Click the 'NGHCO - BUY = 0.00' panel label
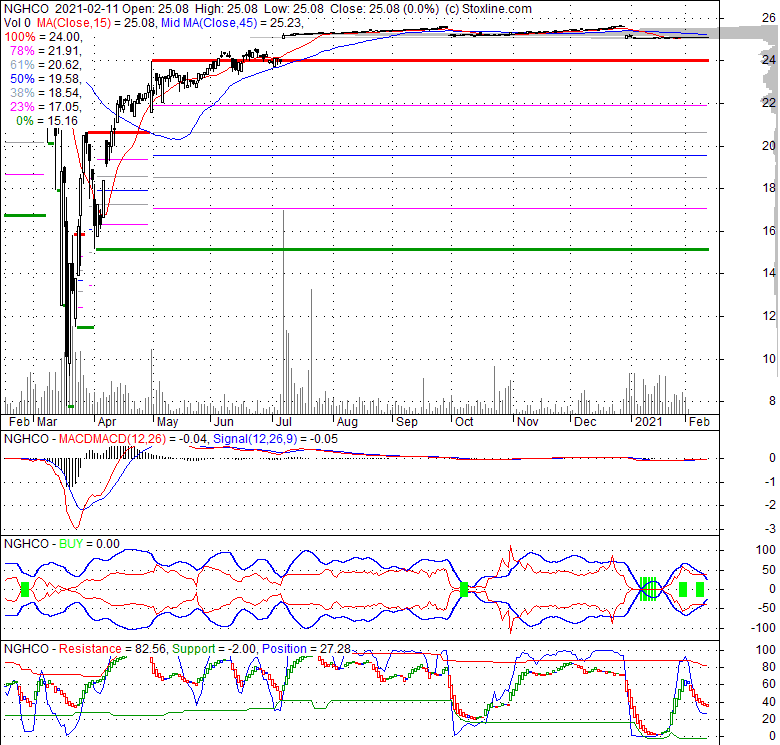 pyautogui.click(x=62, y=544)
